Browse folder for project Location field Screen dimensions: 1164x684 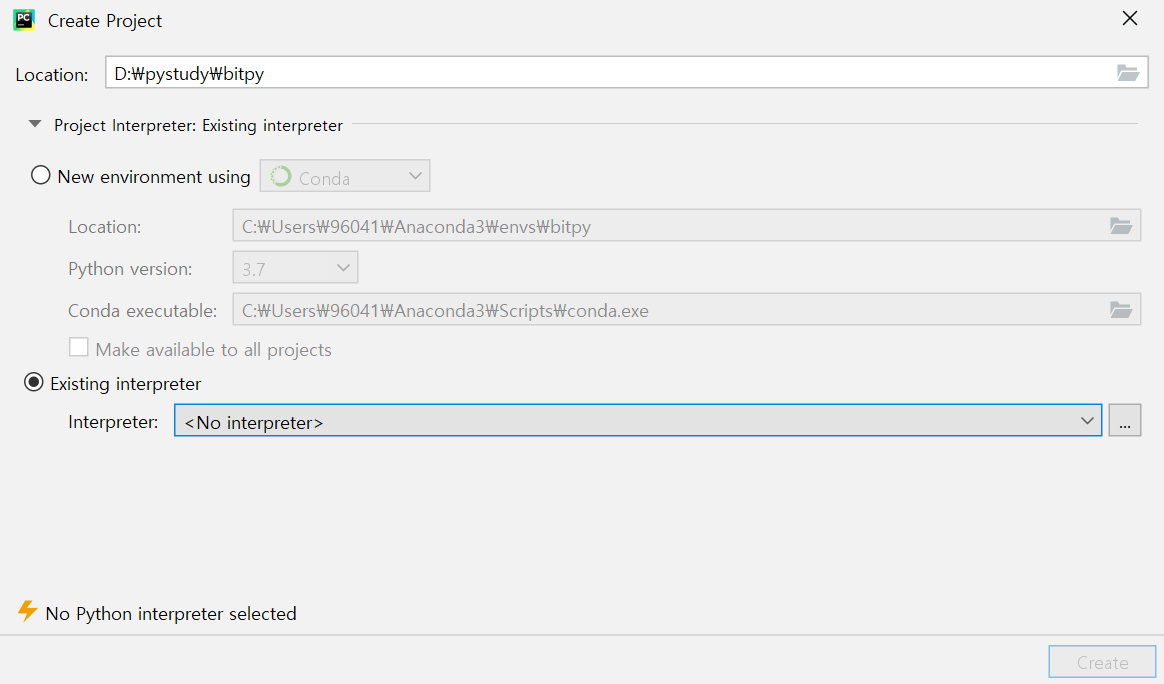coord(1128,73)
